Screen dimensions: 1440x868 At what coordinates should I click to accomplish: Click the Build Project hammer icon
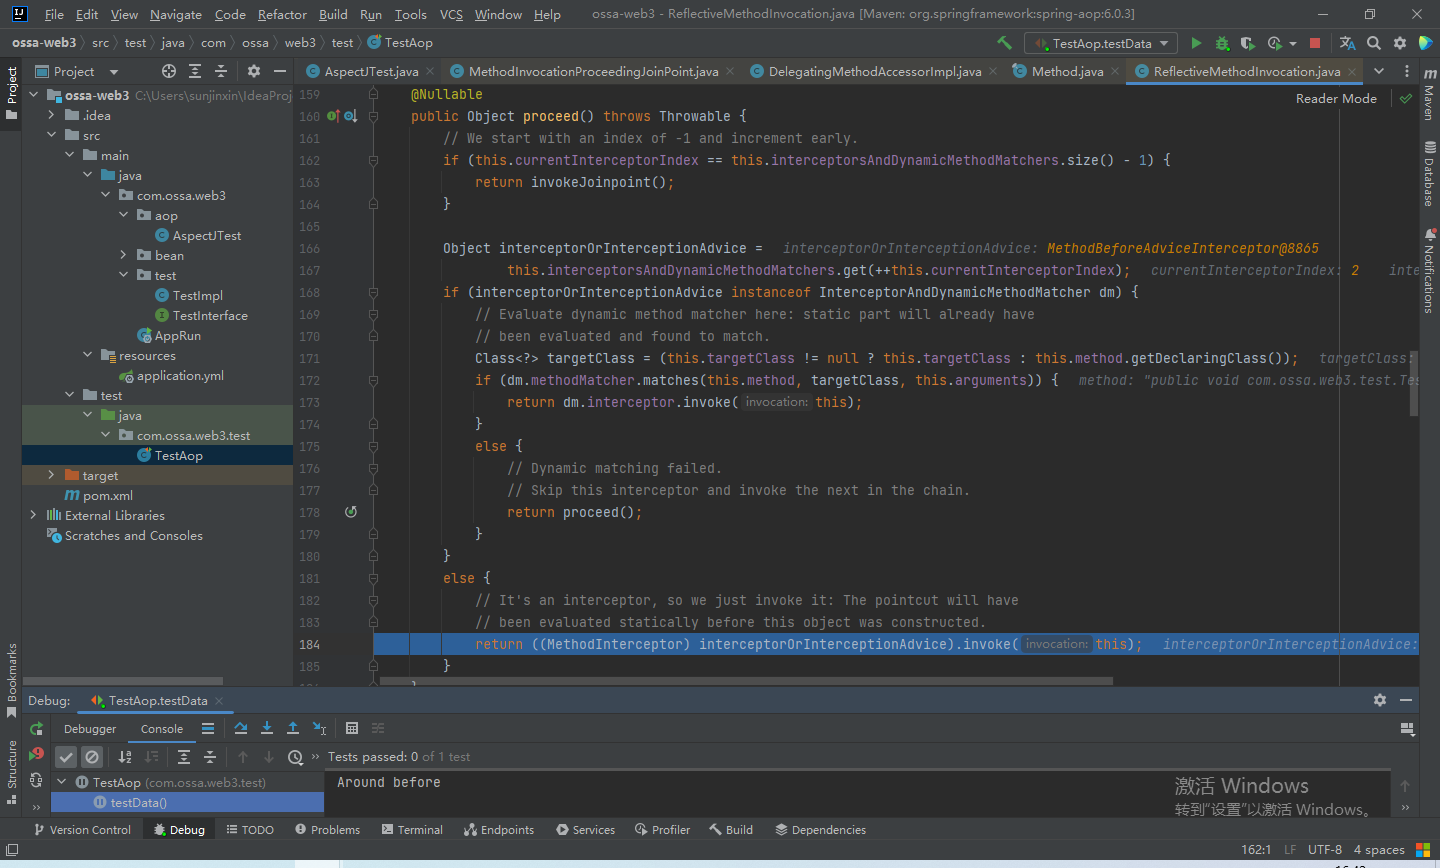click(1004, 43)
